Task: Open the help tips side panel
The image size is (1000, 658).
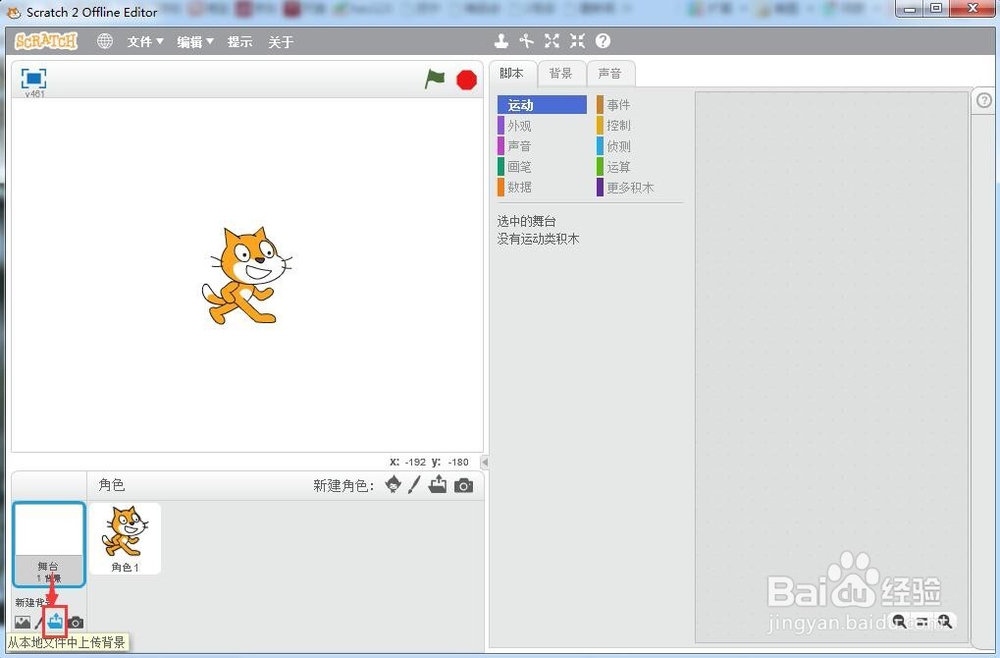Action: click(984, 101)
